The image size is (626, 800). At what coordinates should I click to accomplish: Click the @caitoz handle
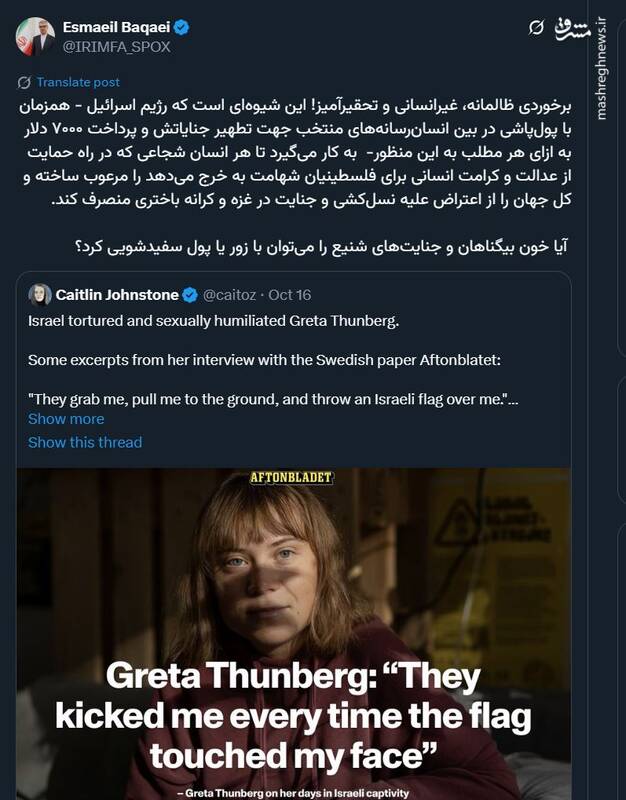(x=231, y=294)
